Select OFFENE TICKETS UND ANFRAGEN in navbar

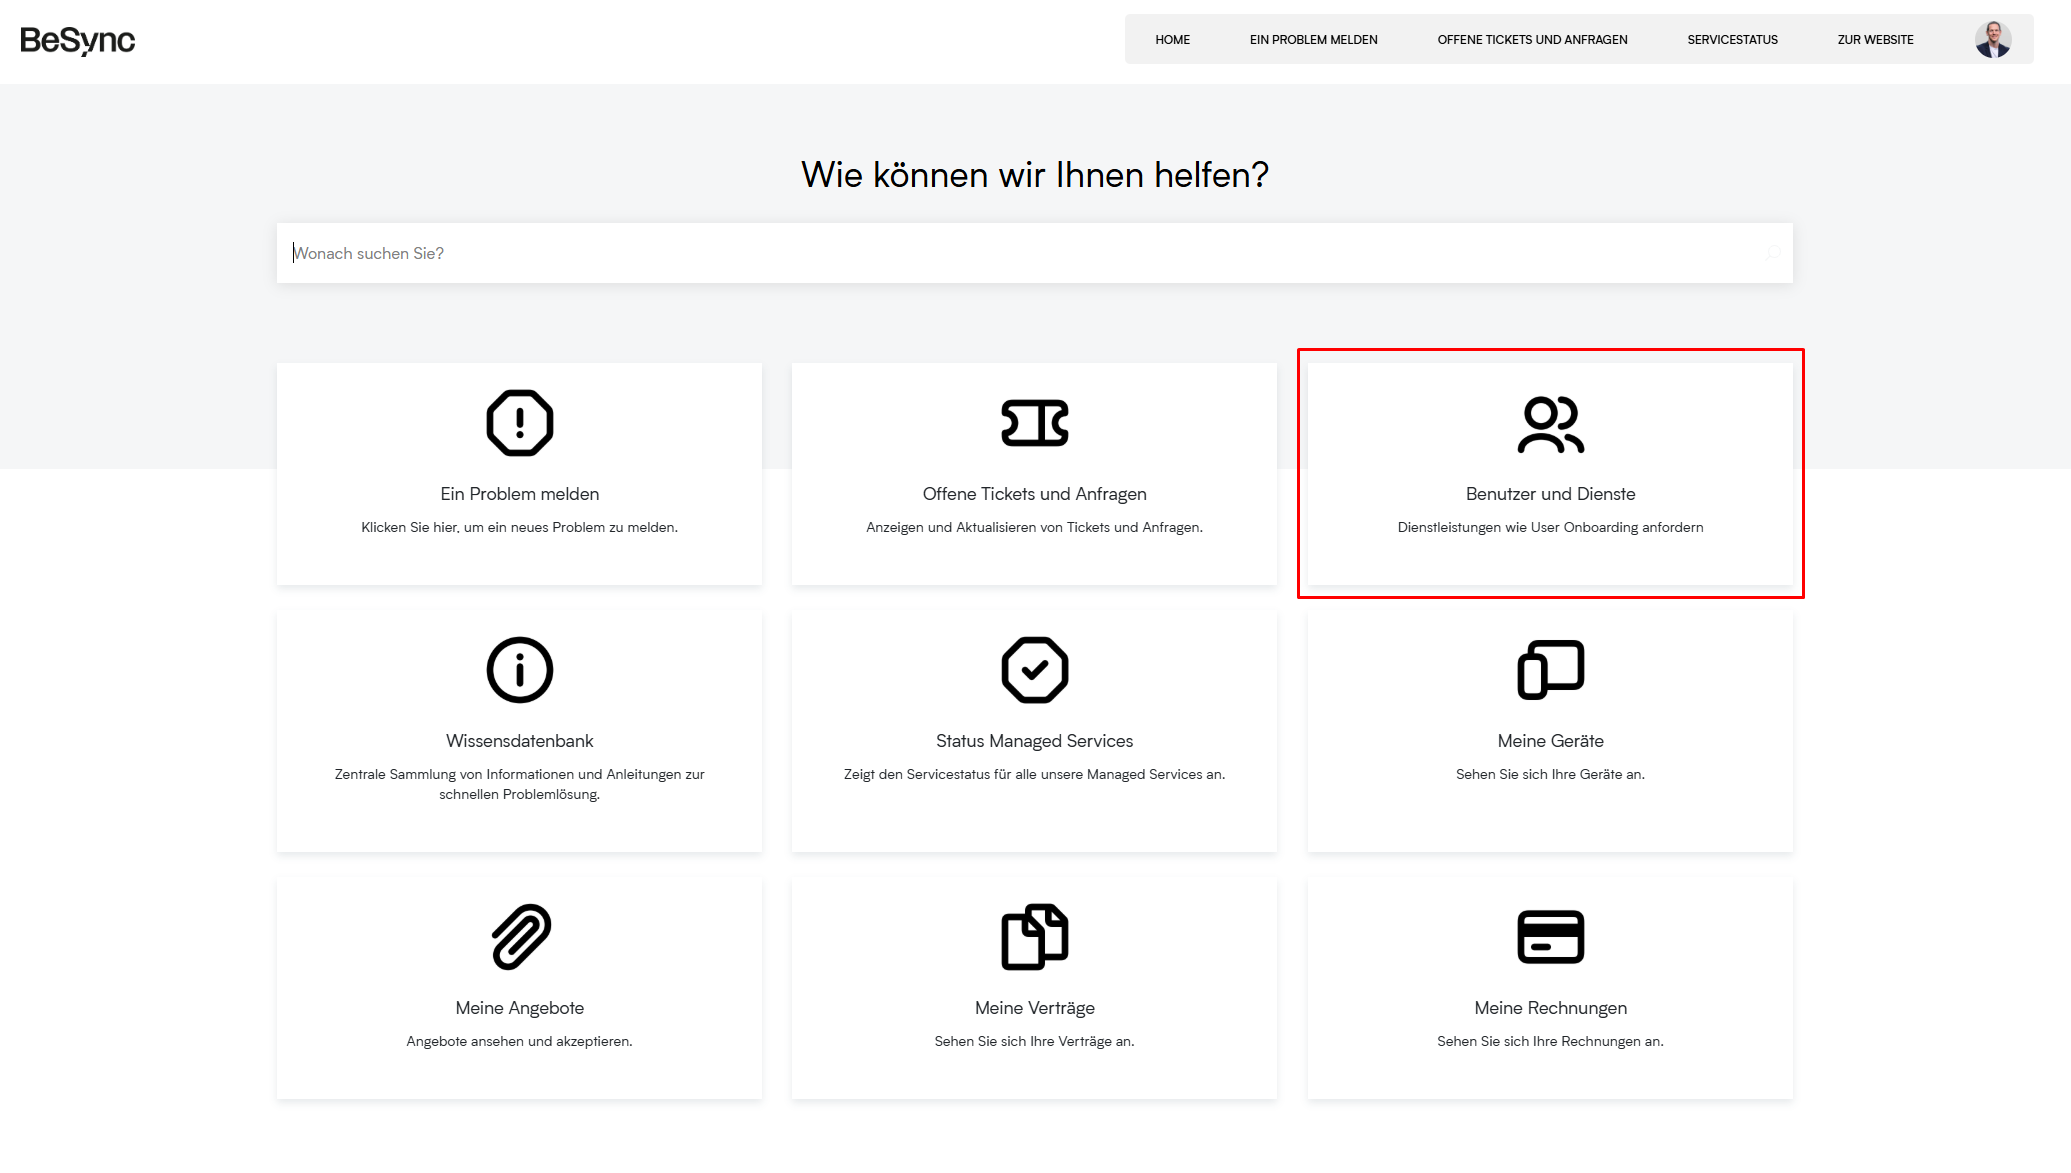pos(1532,40)
